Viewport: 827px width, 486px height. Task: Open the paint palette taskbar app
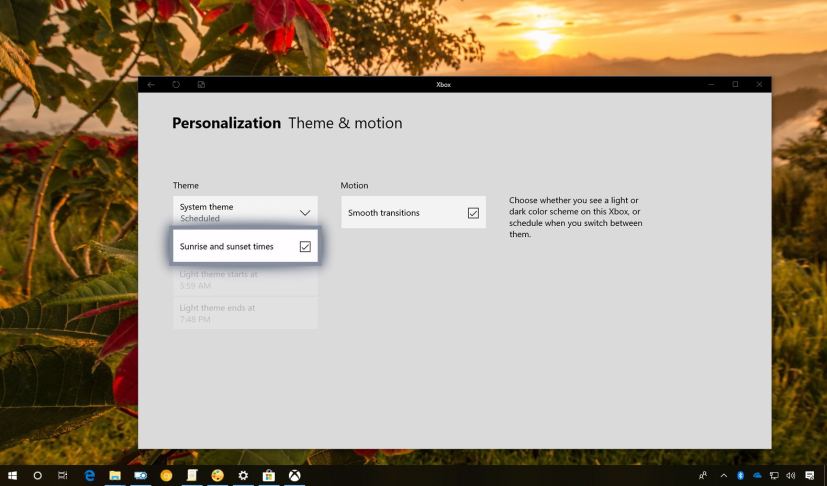tap(217, 475)
